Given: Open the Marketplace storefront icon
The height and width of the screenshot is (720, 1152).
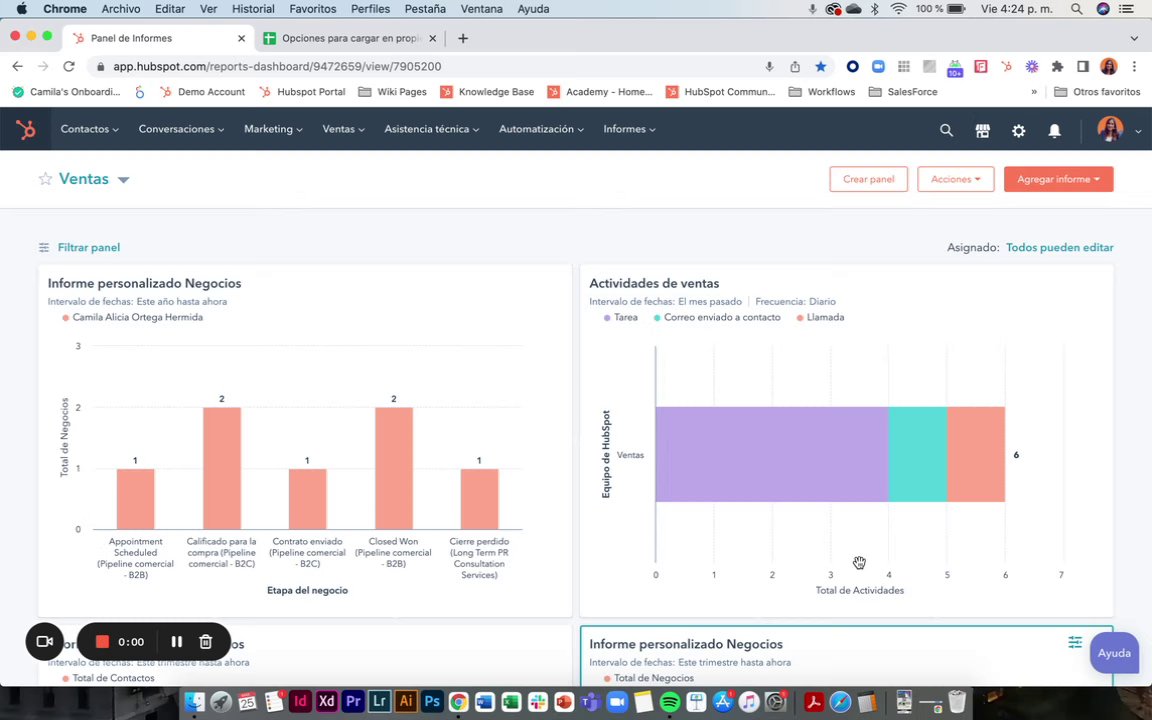Looking at the screenshot, I should coord(982,130).
